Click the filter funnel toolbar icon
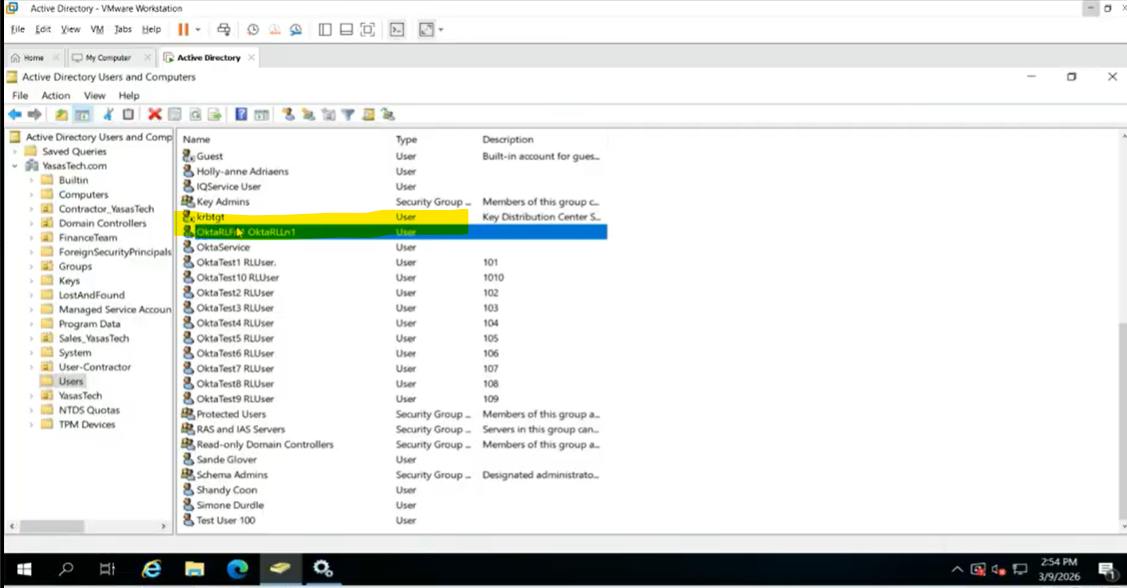 point(348,115)
